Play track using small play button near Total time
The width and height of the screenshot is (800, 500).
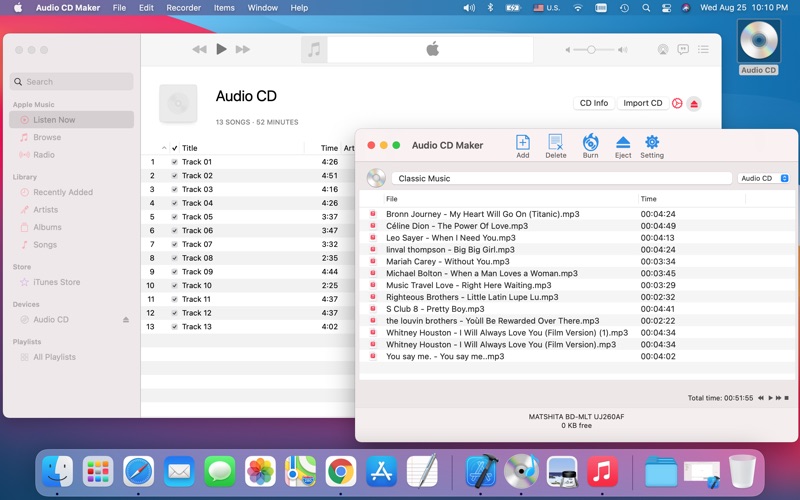[x=770, y=397]
